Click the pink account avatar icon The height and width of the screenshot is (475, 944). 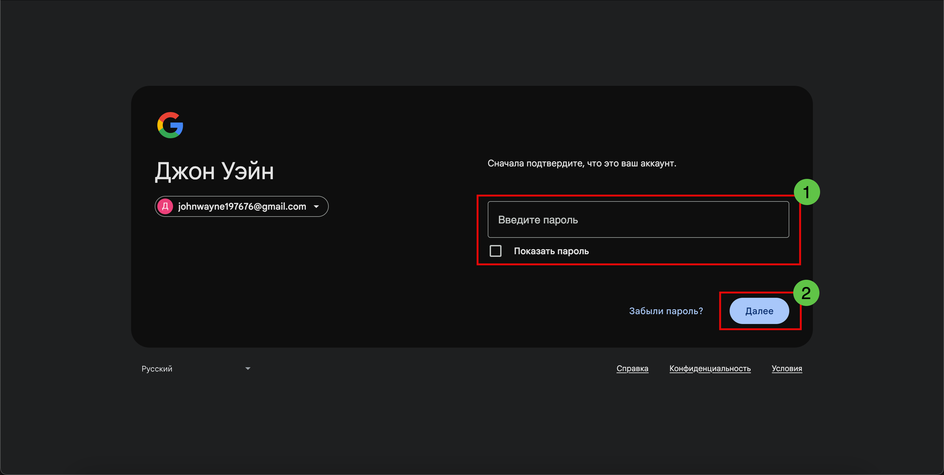[x=165, y=206]
